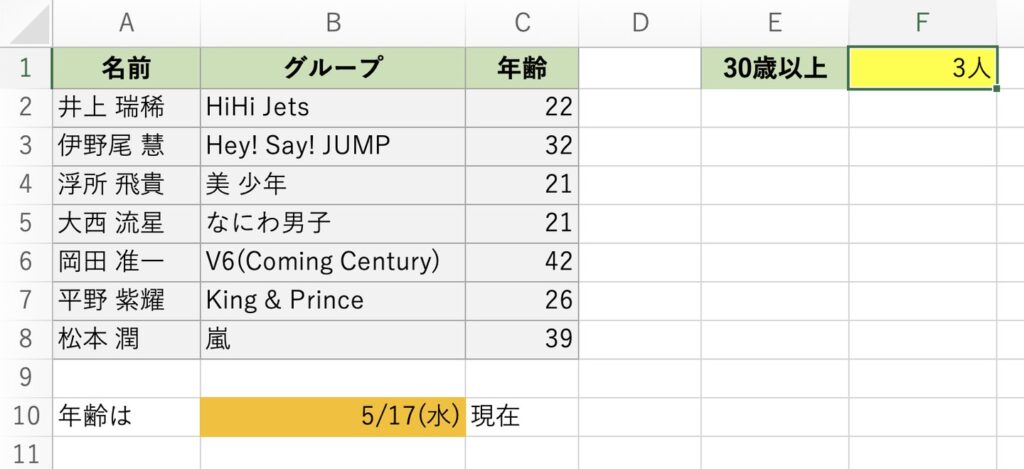Select the 名前 header cell
This screenshot has height=469, width=1024.
click(x=126, y=68)
